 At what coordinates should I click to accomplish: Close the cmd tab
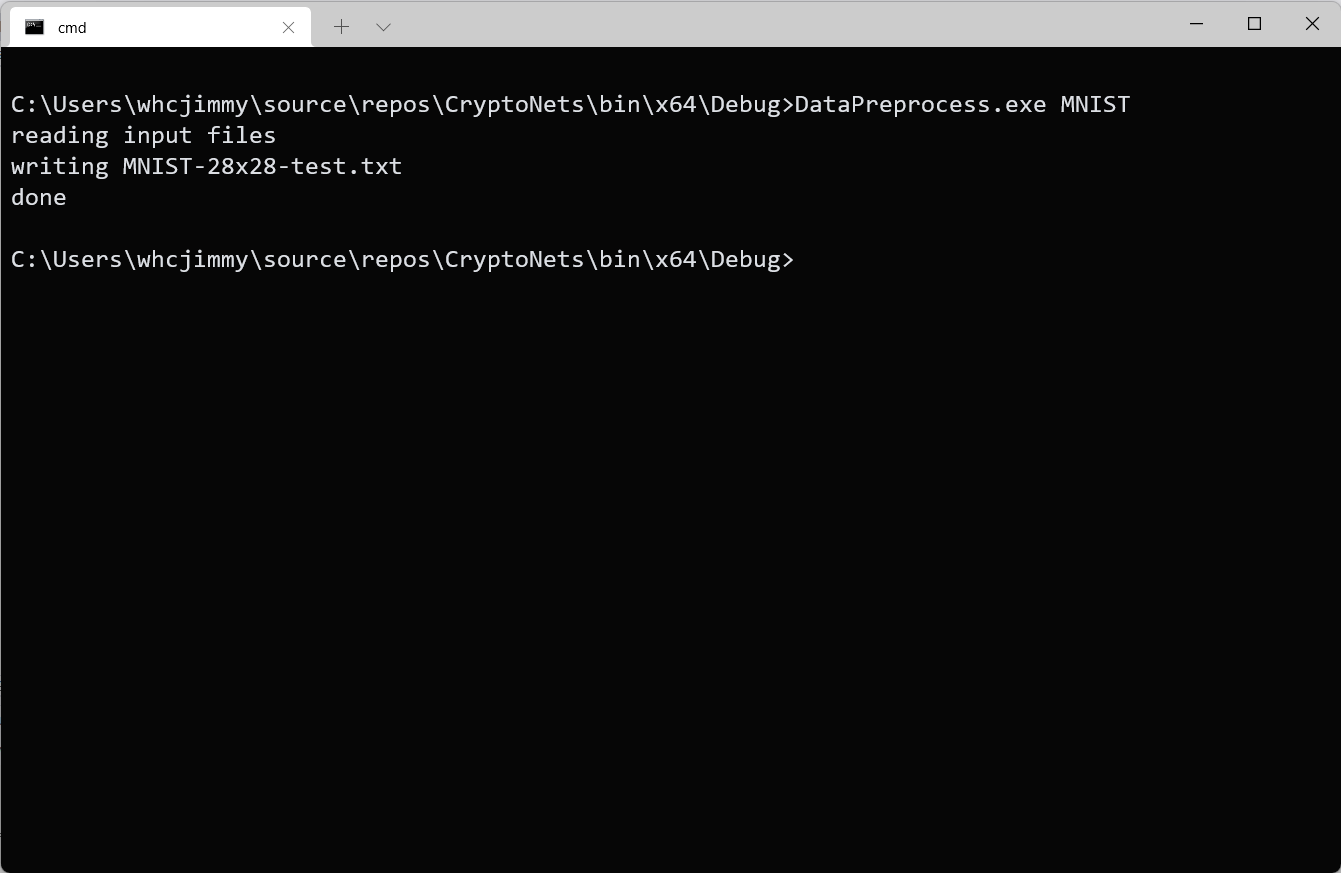tap(288, 27)
